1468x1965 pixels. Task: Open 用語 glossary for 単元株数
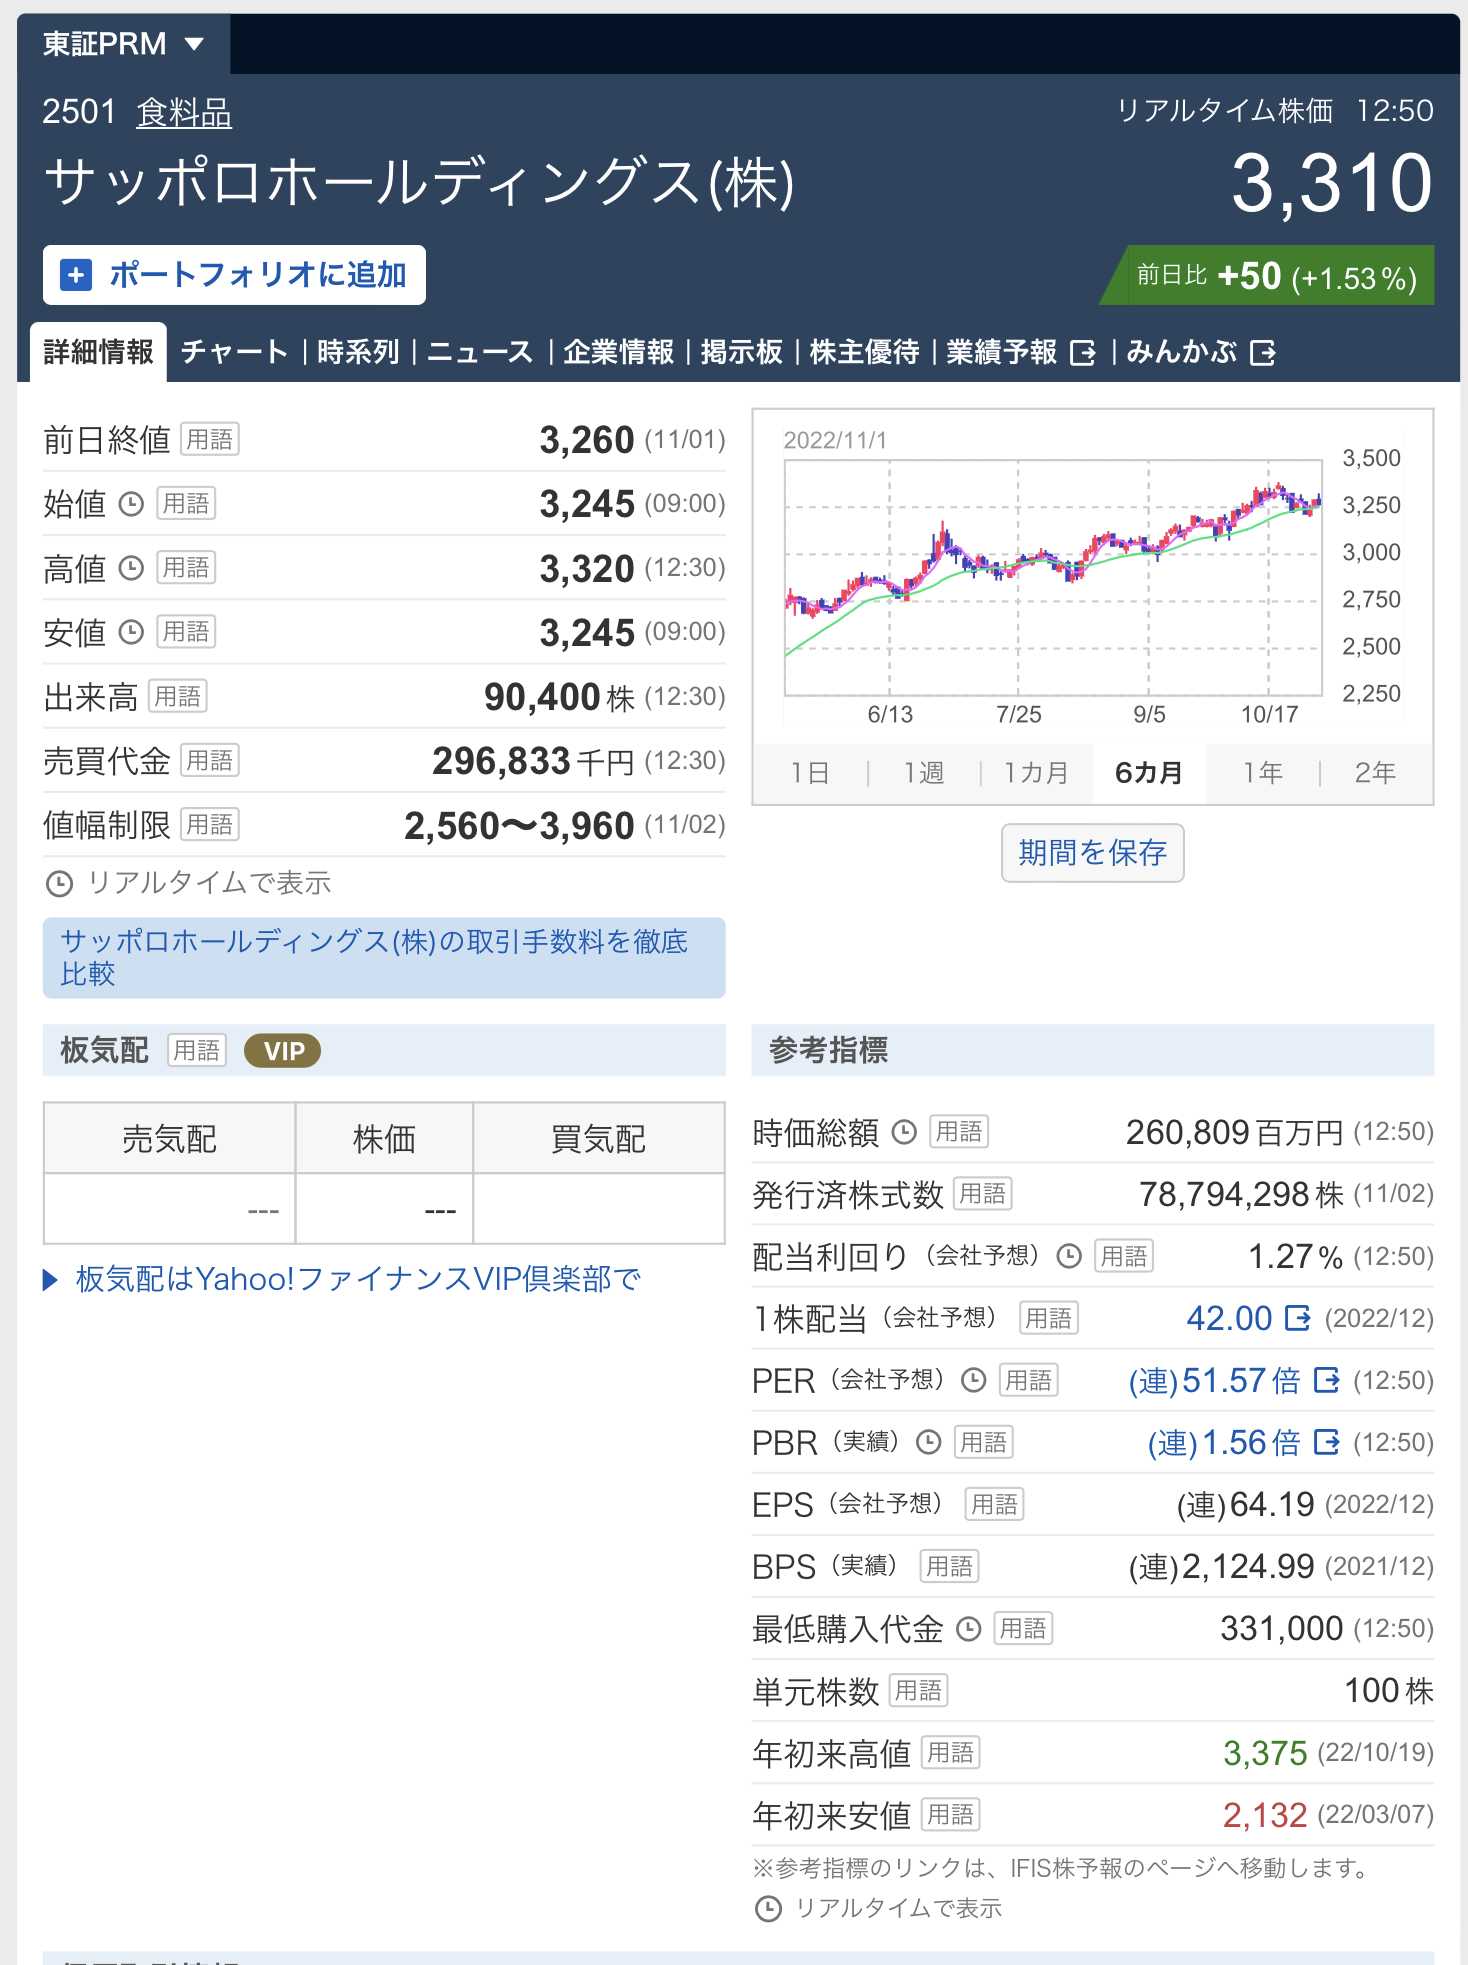[918, 1690]
